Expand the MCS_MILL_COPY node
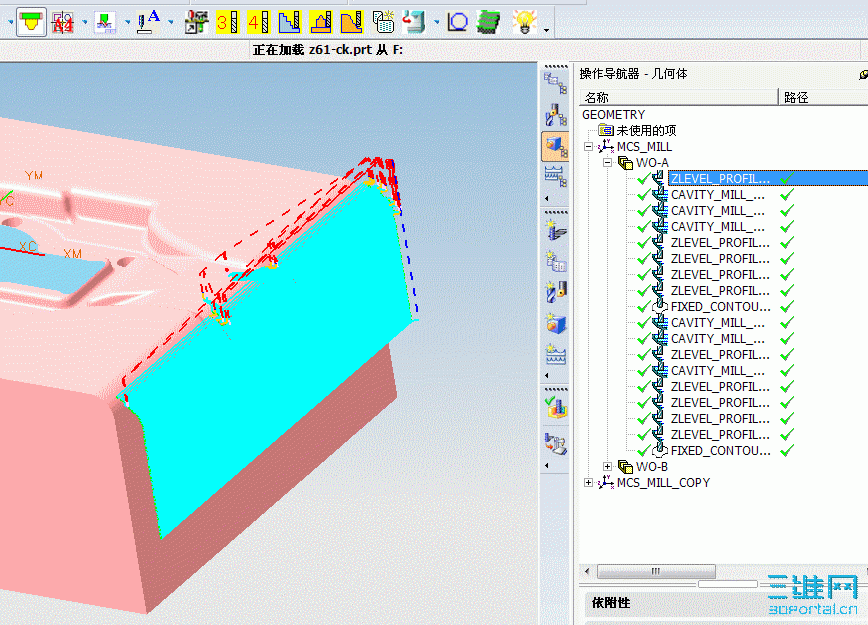The image size is (868, 625). pyautogui.click(x=588, y=483)
